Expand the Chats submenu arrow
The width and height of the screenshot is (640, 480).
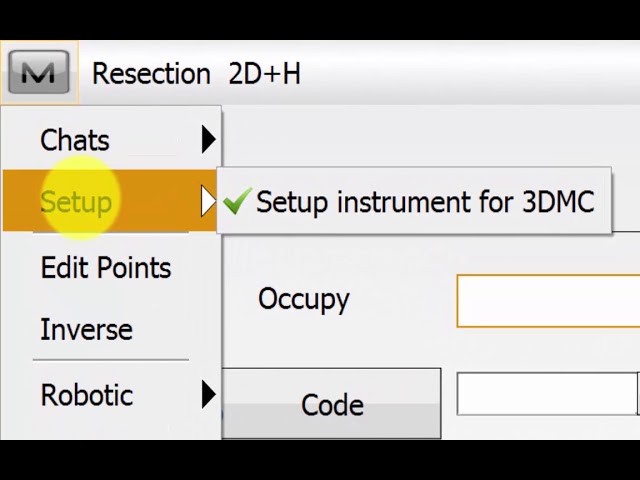coord(208,140)
